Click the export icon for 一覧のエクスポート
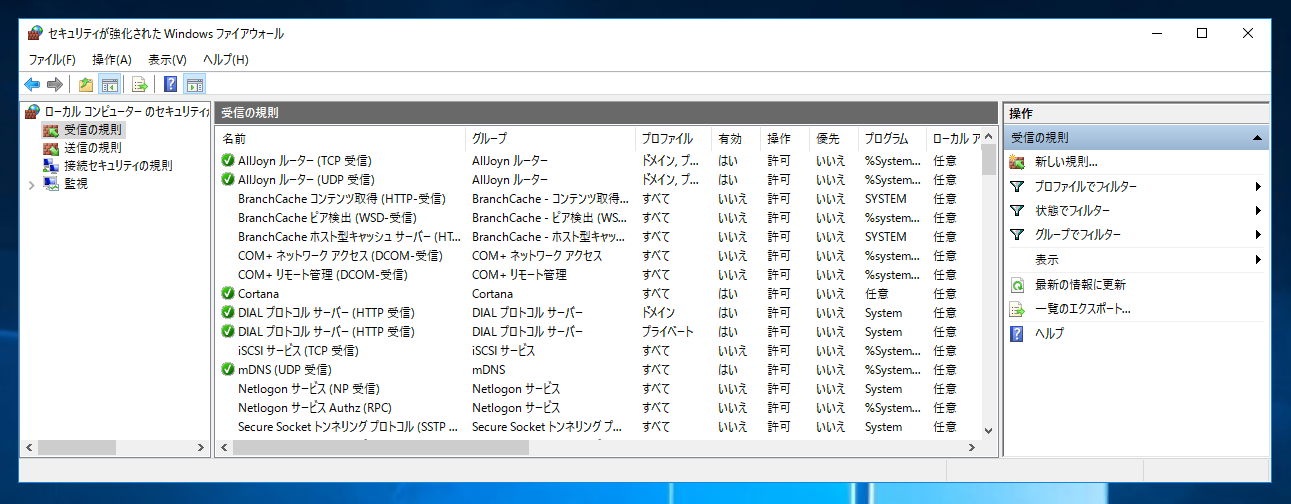The image size is (1291, 504). point(1018,310)
